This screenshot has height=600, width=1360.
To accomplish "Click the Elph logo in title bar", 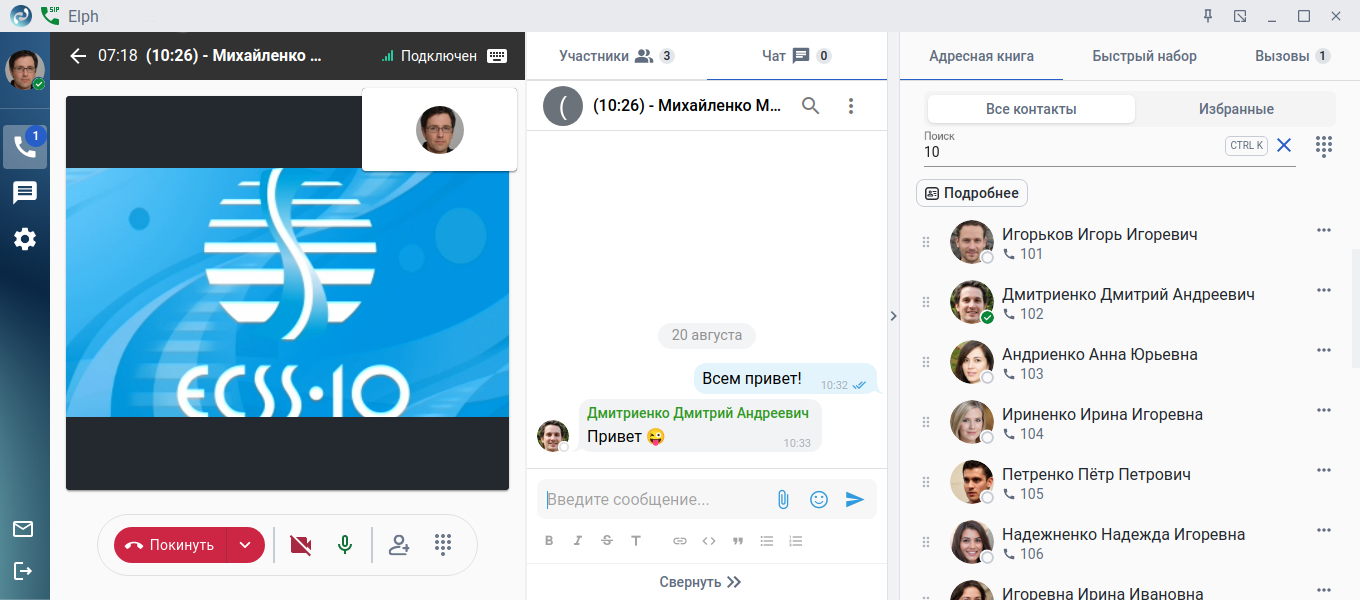I will [21, 16].
